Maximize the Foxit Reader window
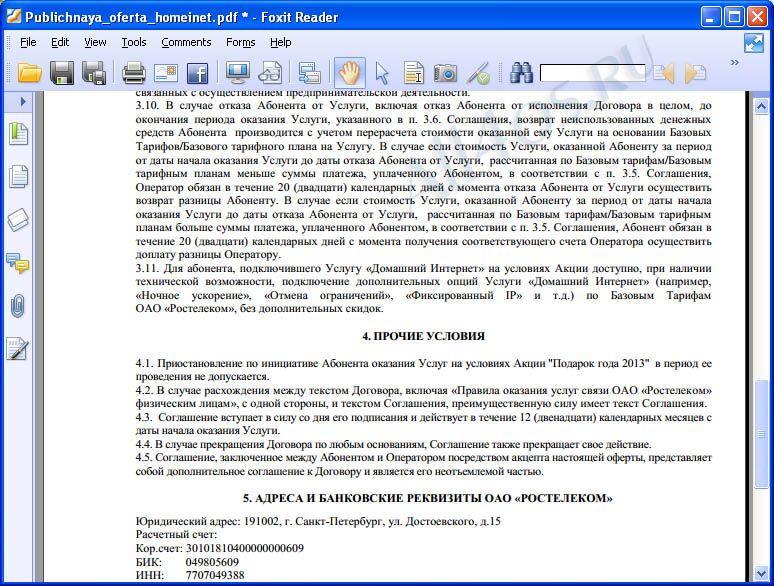774x586 pixels. [734, 17]
